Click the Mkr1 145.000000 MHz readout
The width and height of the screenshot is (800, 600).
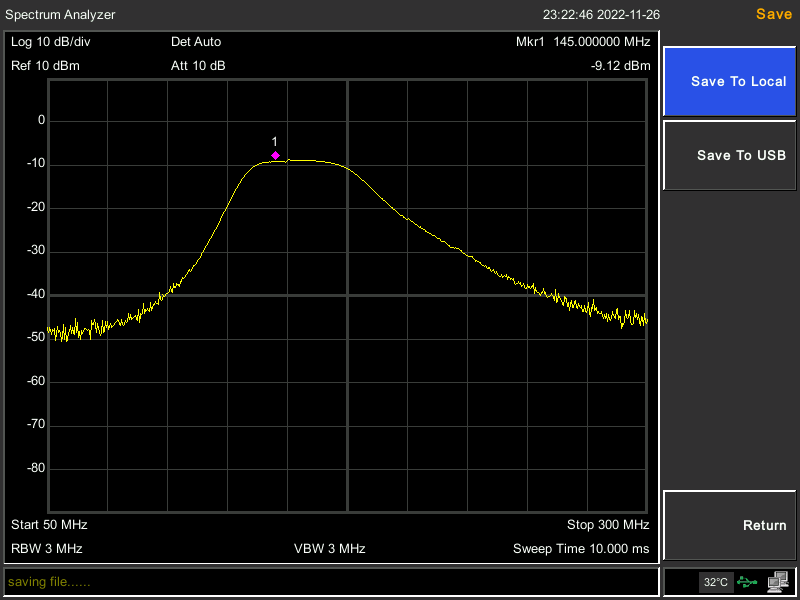583,42
